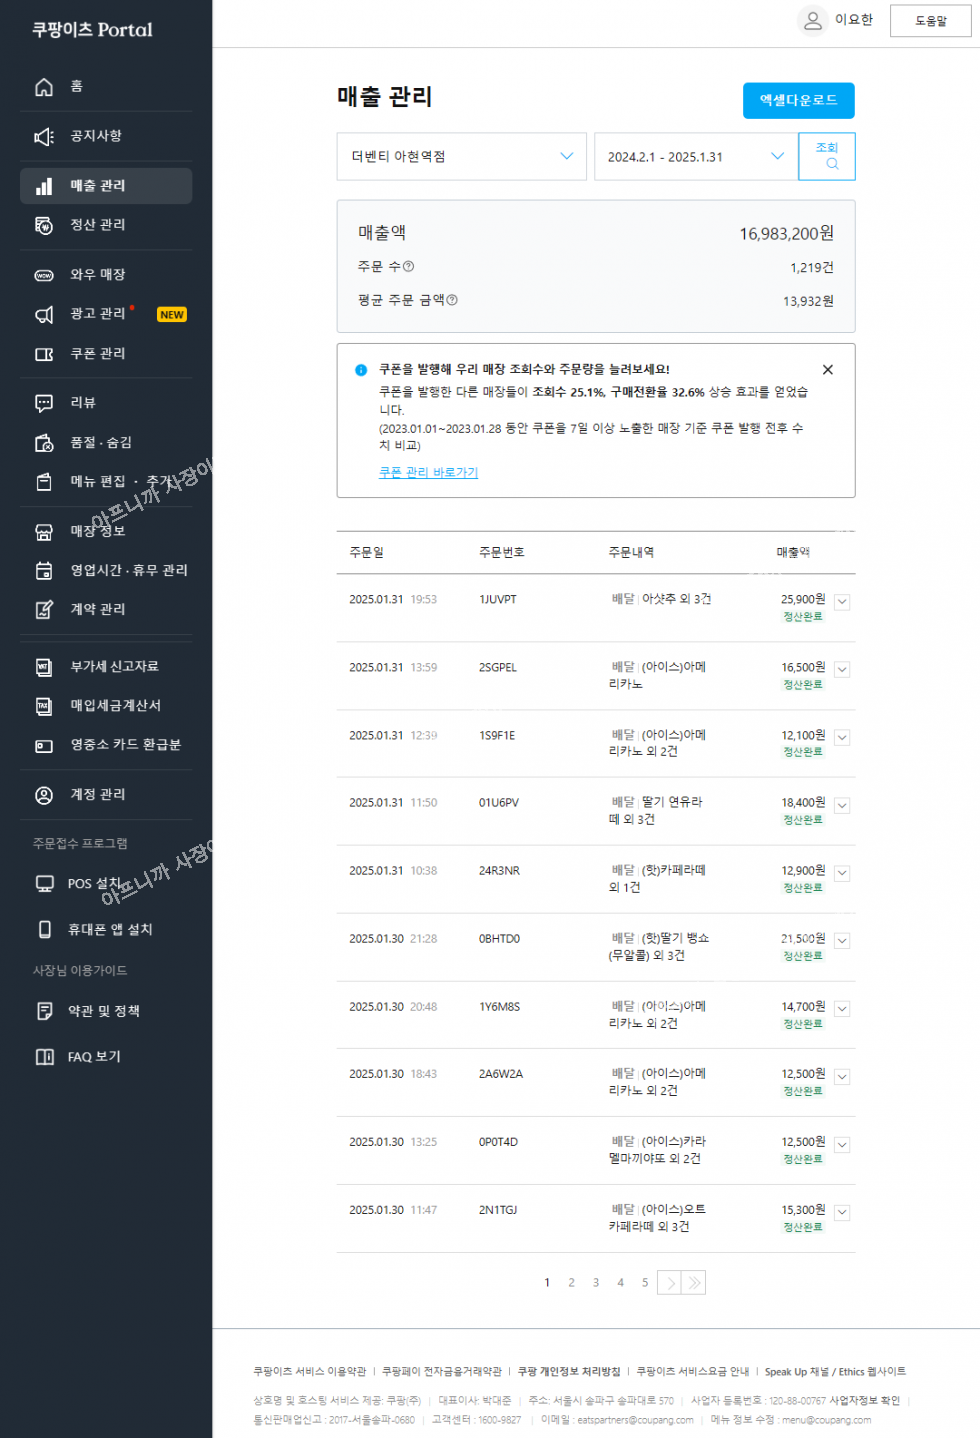The image size is (980, 1438).
Task: Click the 조회 search button
Action: (827, 156)
